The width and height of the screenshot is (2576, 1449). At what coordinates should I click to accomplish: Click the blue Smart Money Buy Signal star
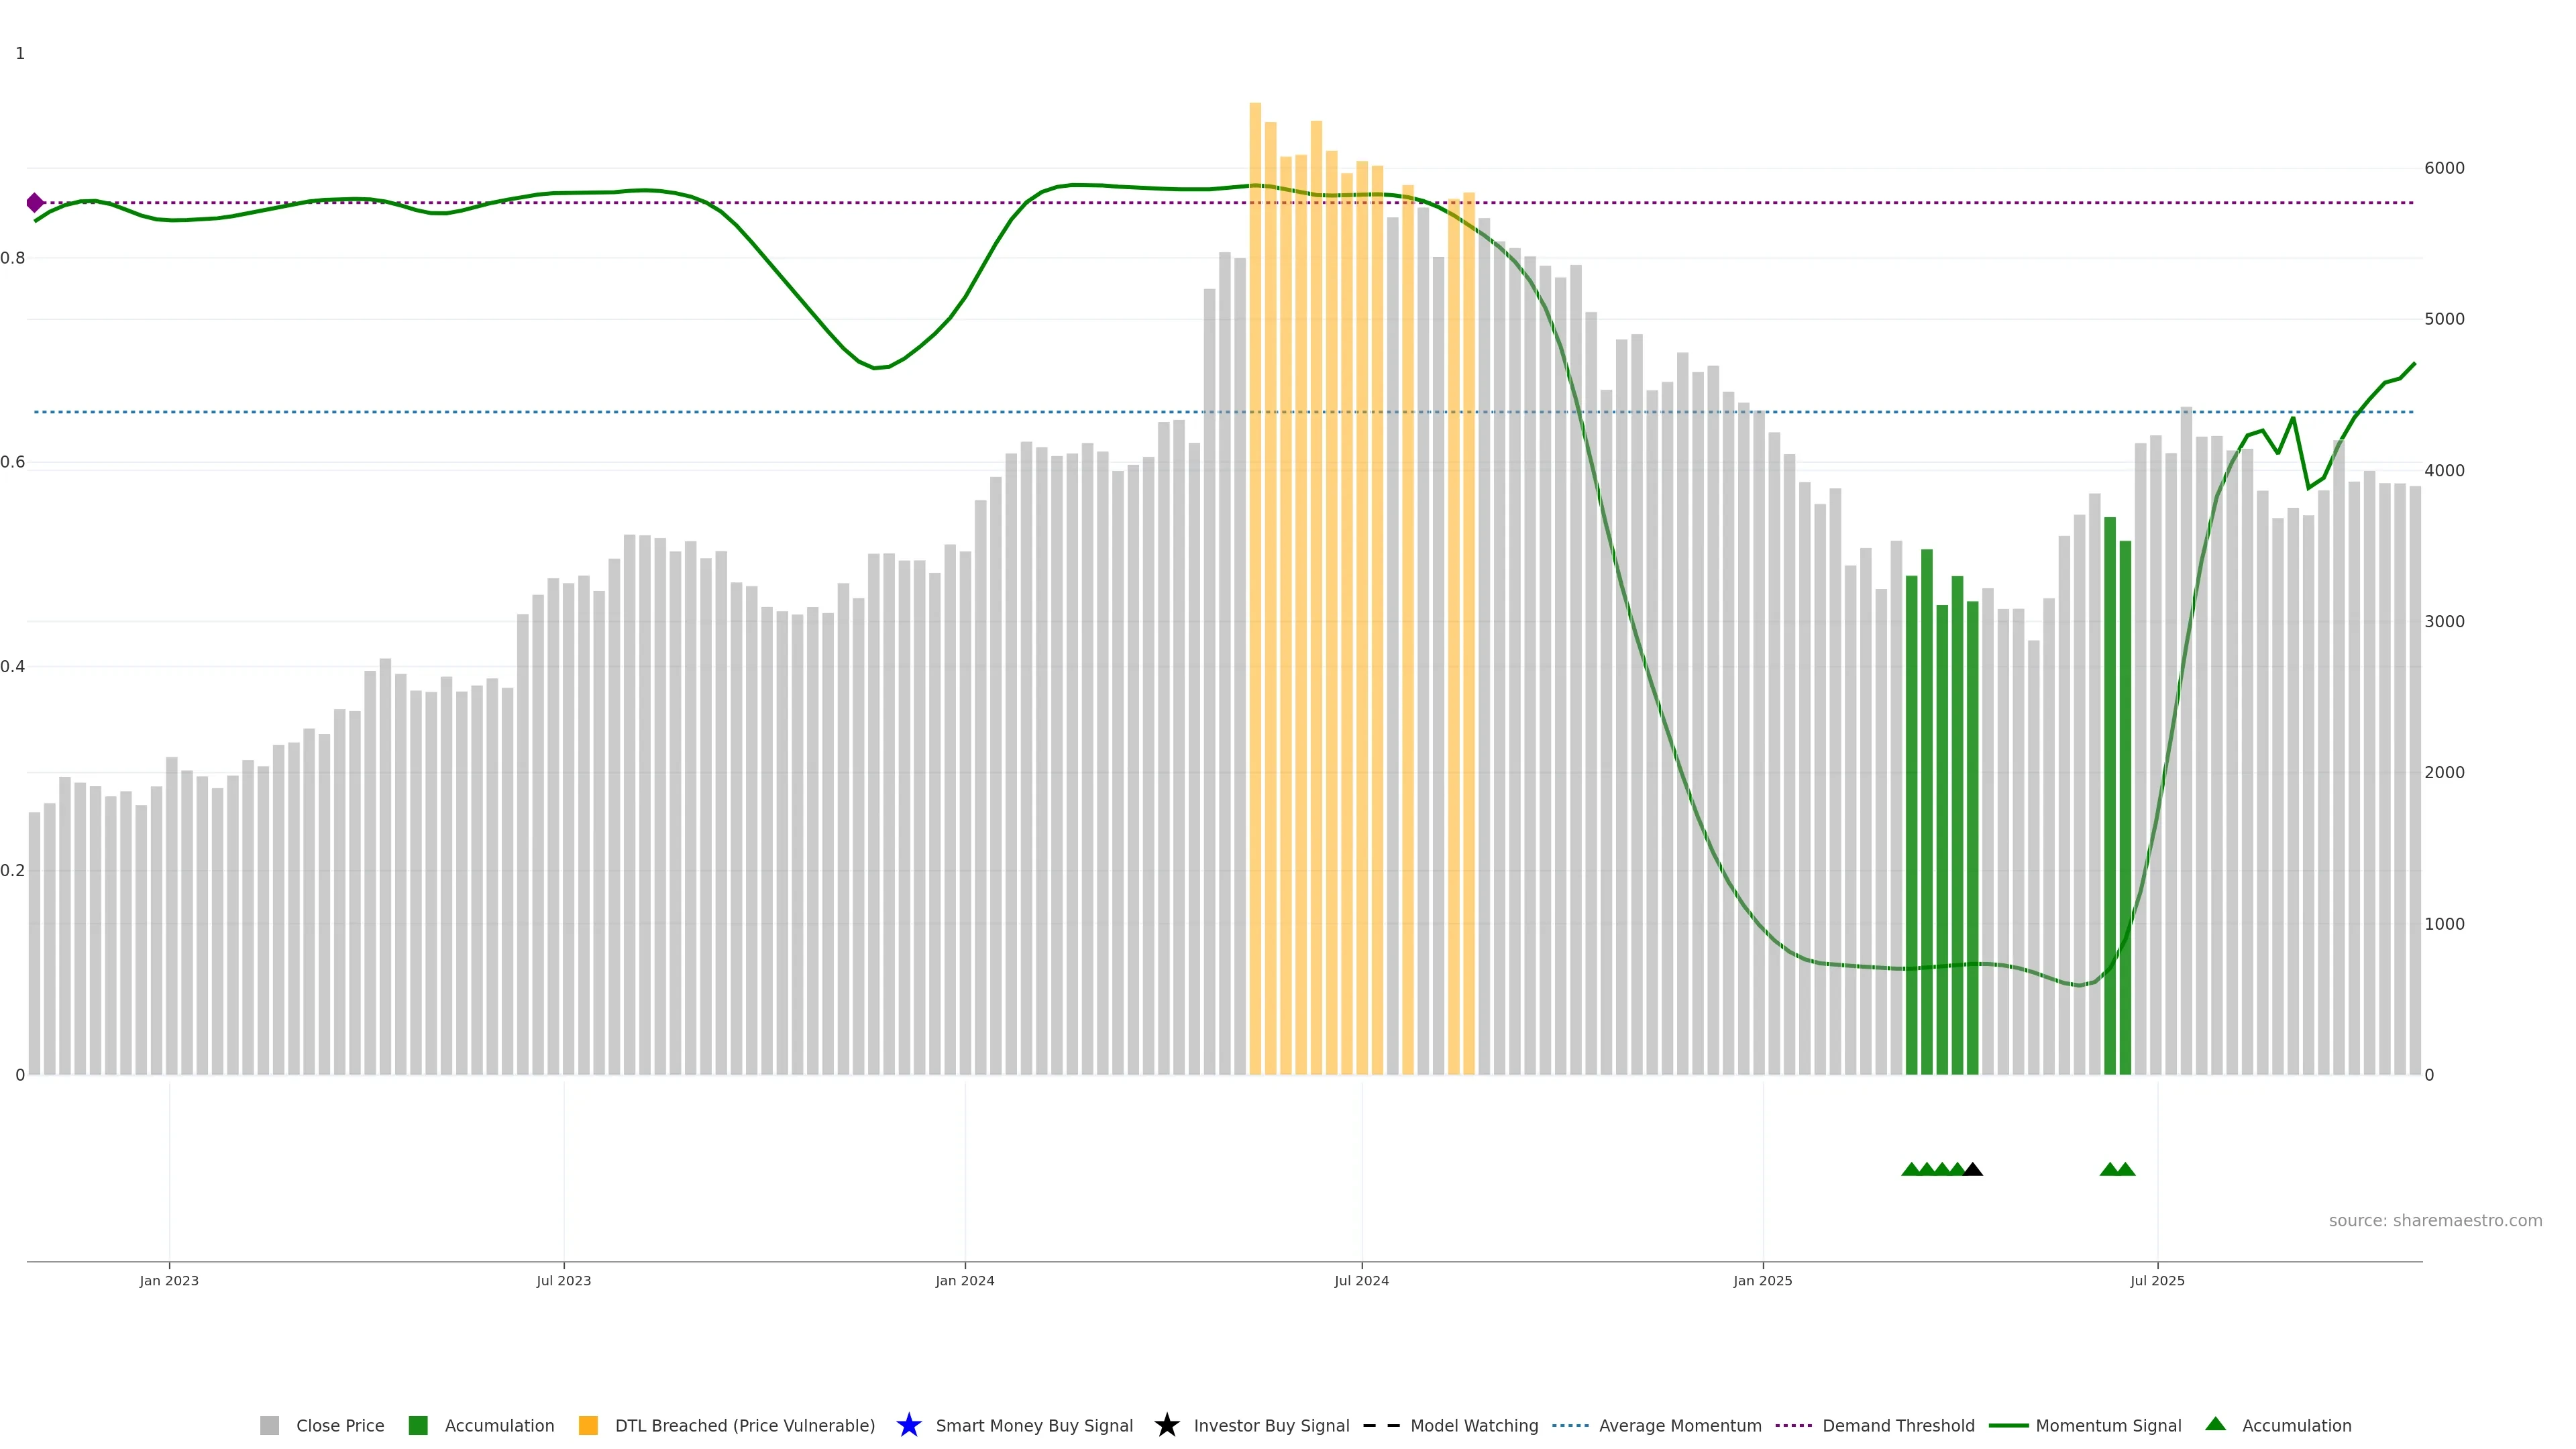coord(909,1425)
